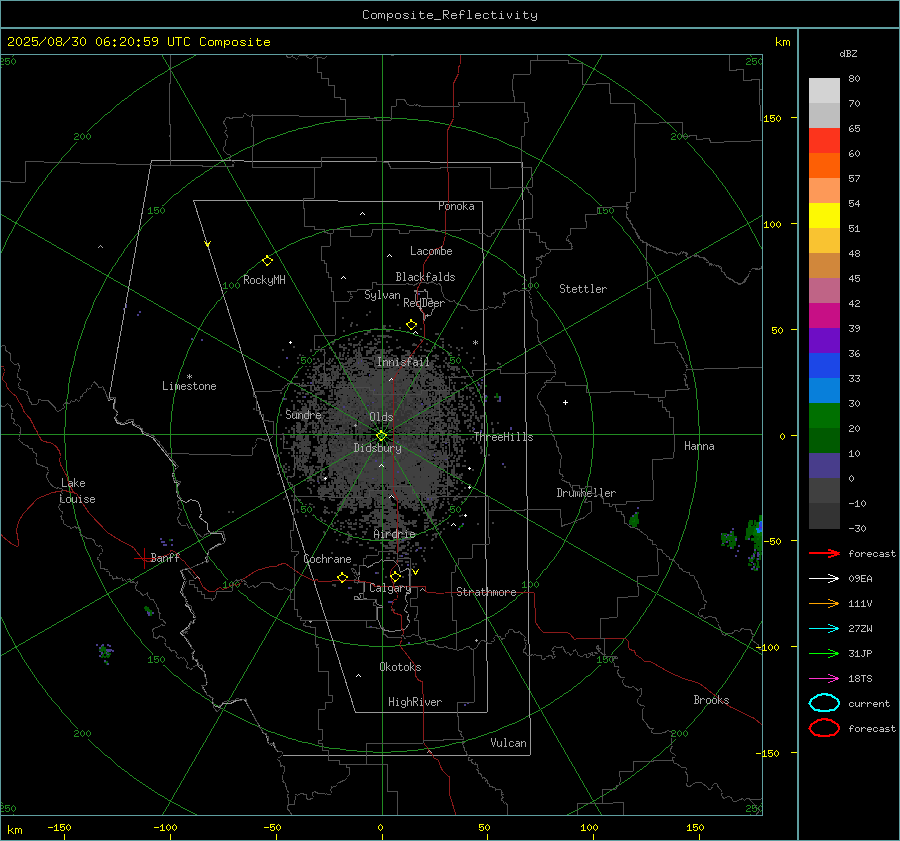
Task: Click the Olds town label
Action: tap(381, 417)
